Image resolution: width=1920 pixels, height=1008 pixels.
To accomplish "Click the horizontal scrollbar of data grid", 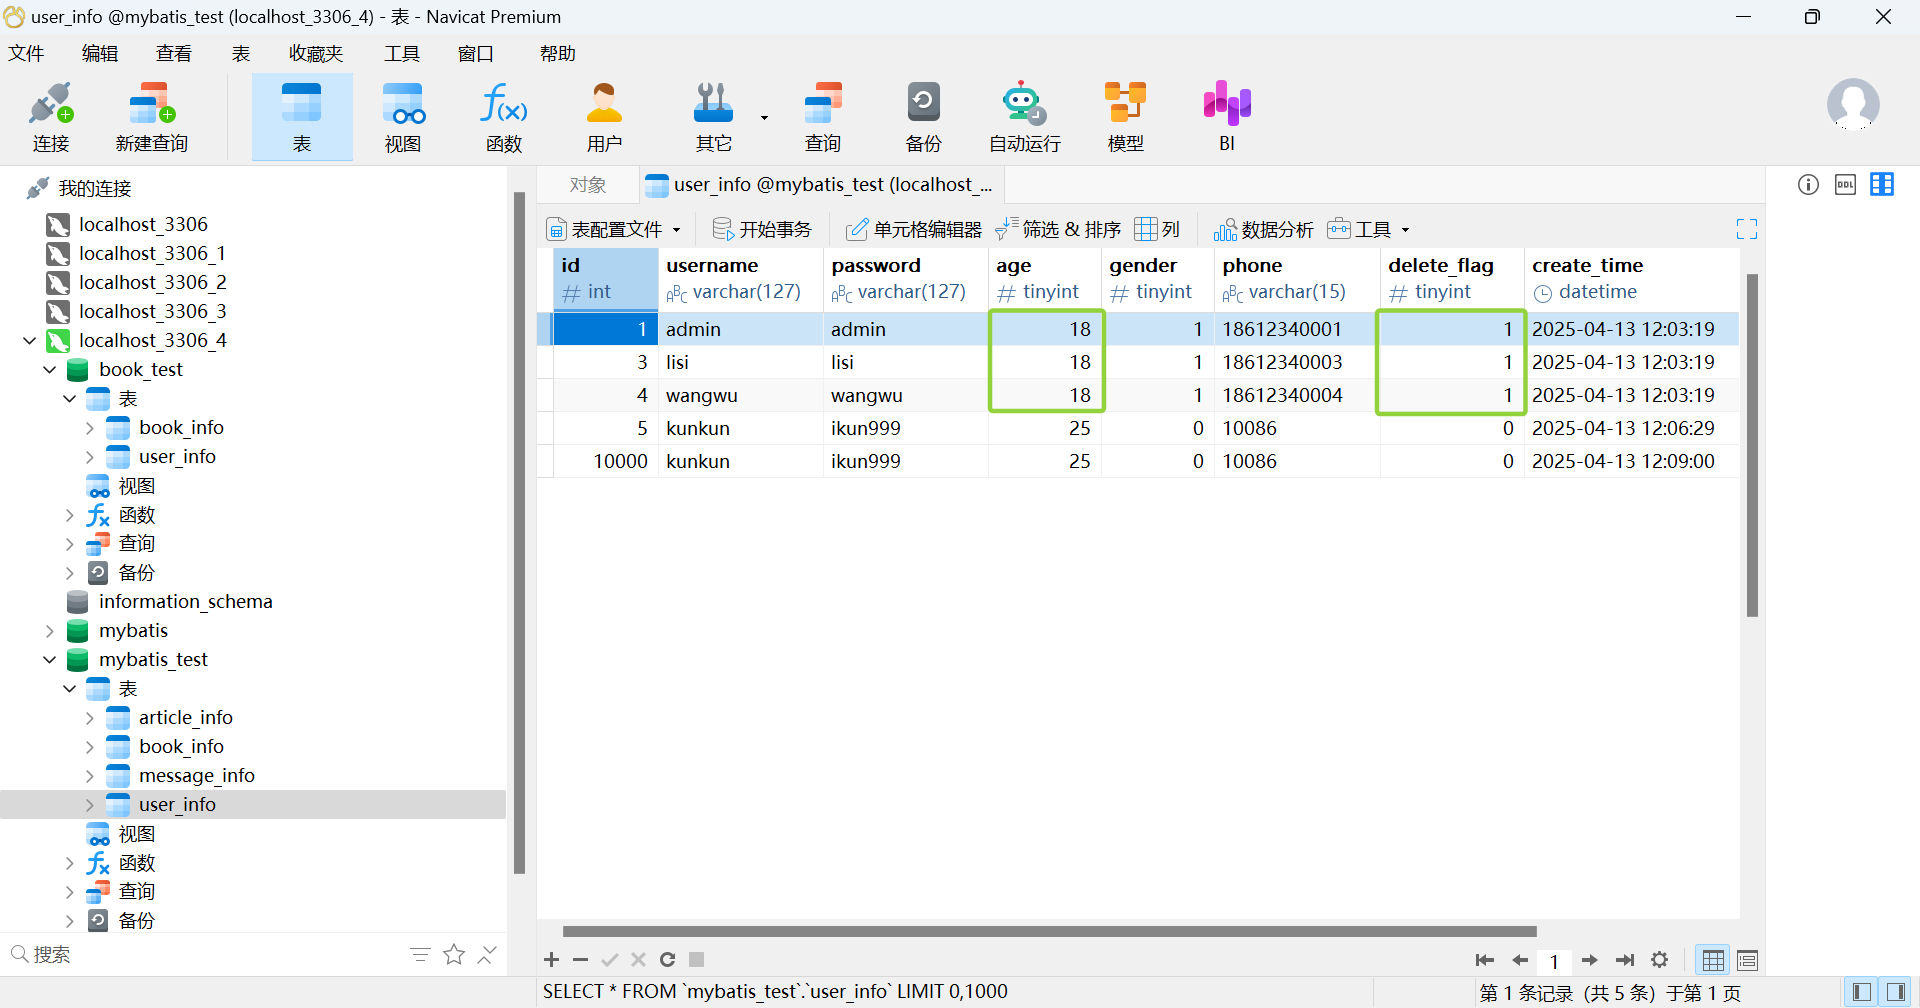I will click(x=1049, y=931).
